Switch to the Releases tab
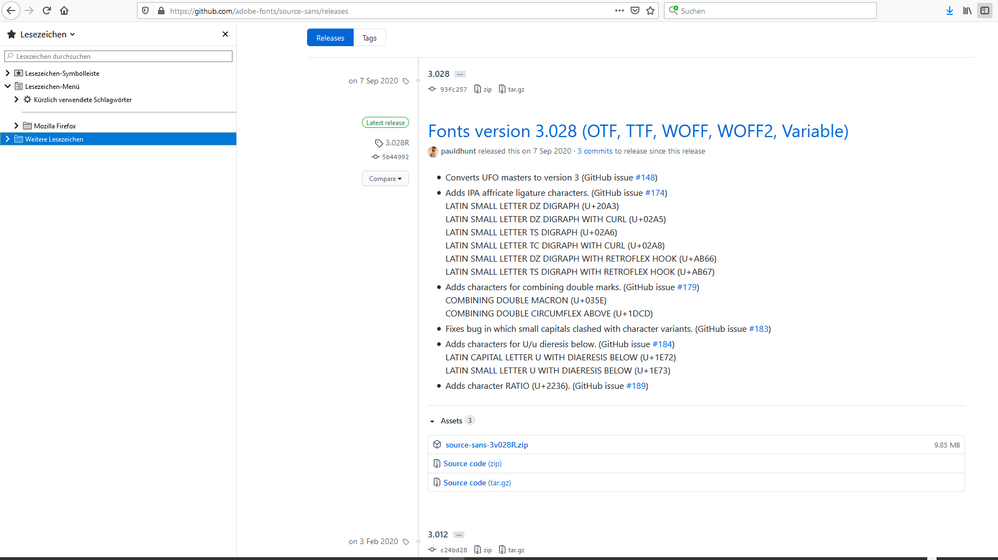This screenshot has height=560, width=998. (x=330, y=38)
